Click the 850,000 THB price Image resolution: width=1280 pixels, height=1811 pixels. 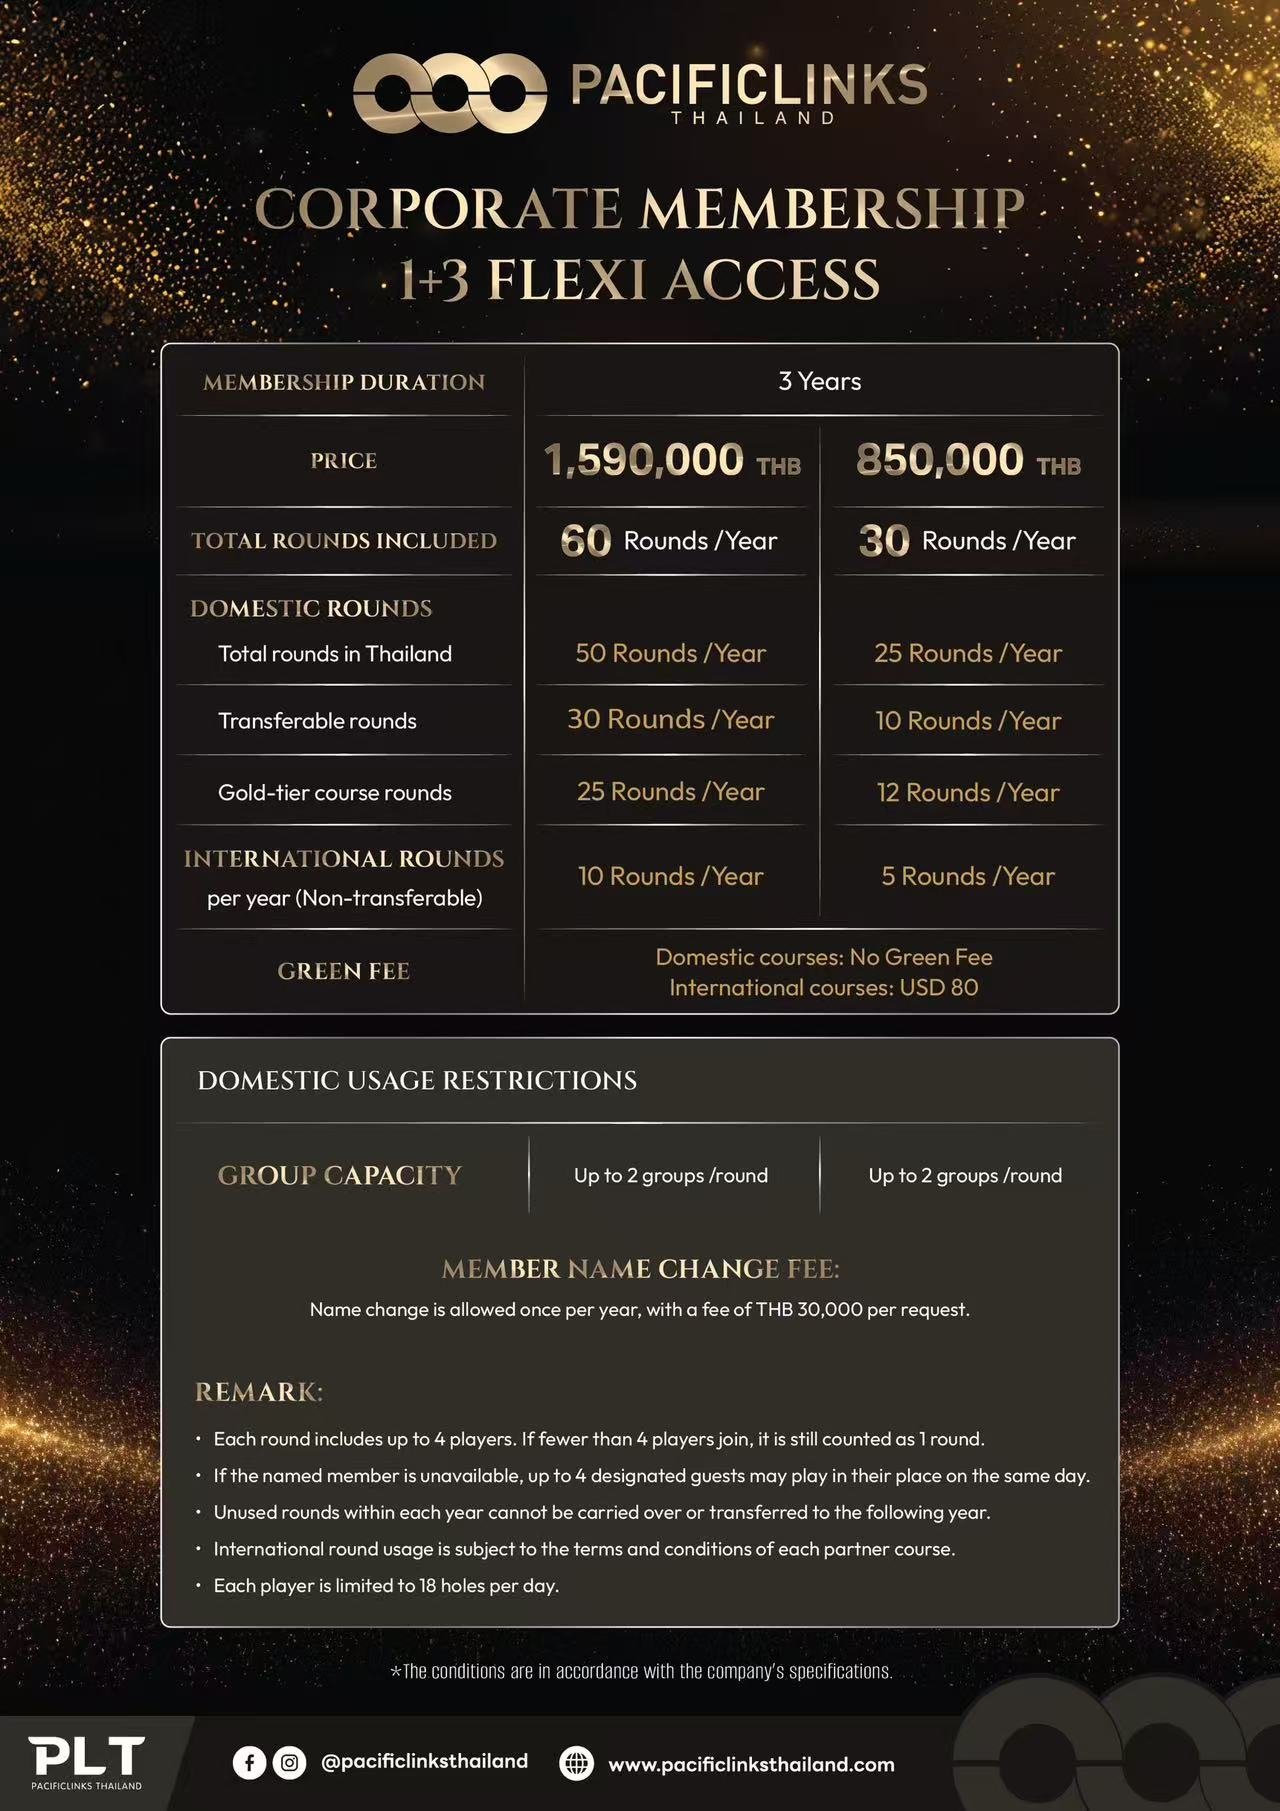pyautogui.click(x=967, y=461)
